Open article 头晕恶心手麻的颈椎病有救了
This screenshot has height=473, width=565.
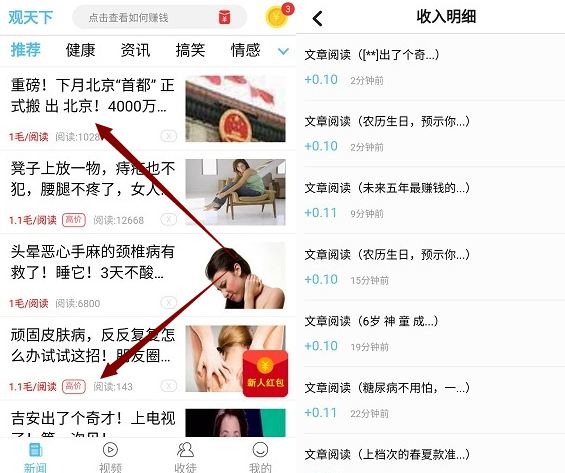(x=93, y=262)
